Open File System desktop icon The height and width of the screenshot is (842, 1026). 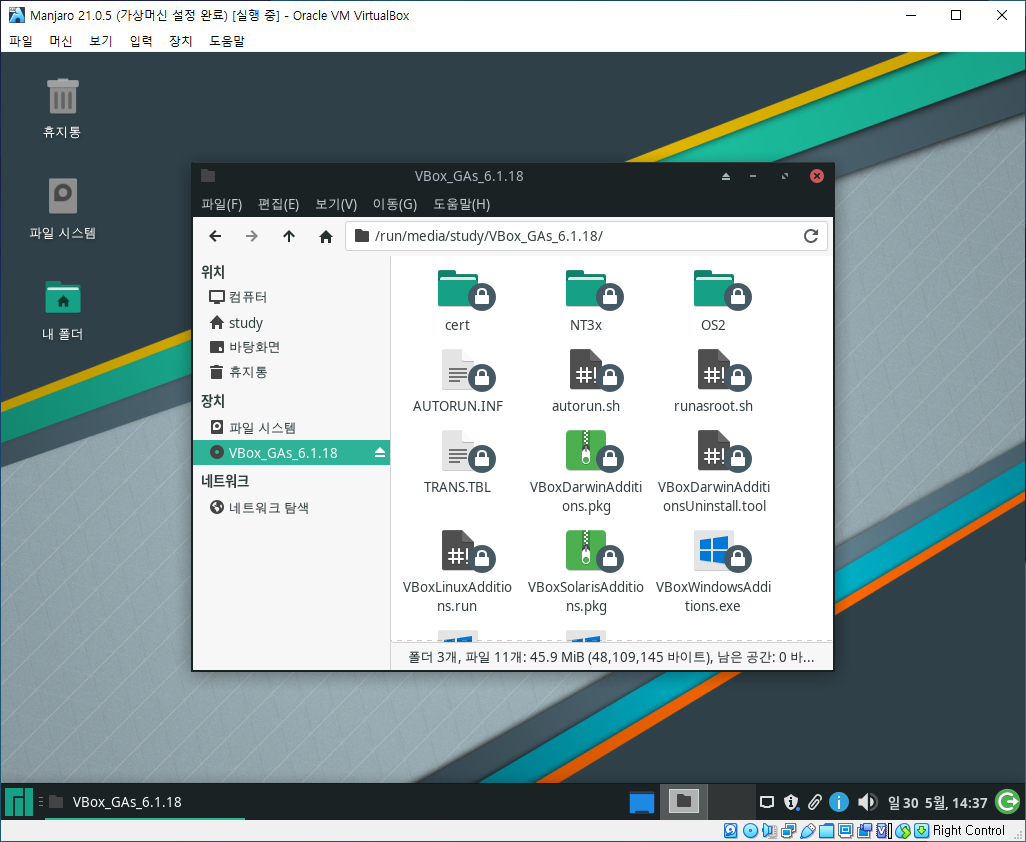pyautogui.click(x=63, y=209)
